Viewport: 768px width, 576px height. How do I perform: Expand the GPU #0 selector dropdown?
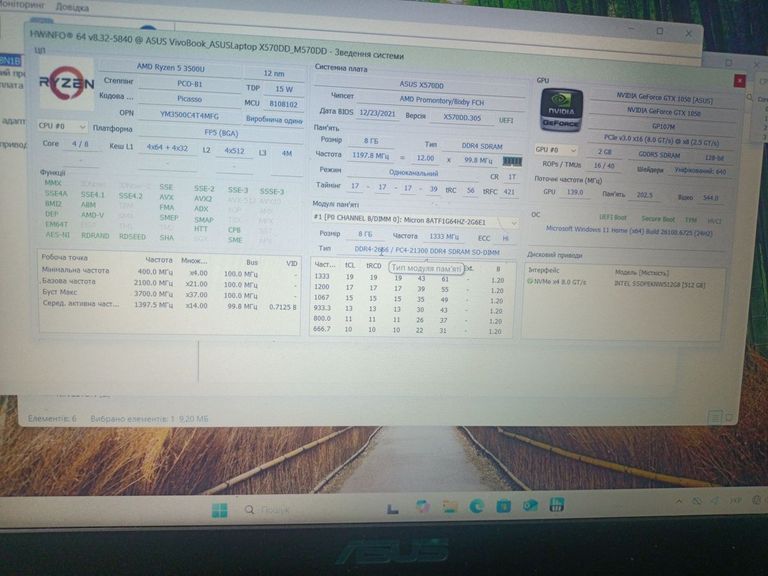pos(559,150)
